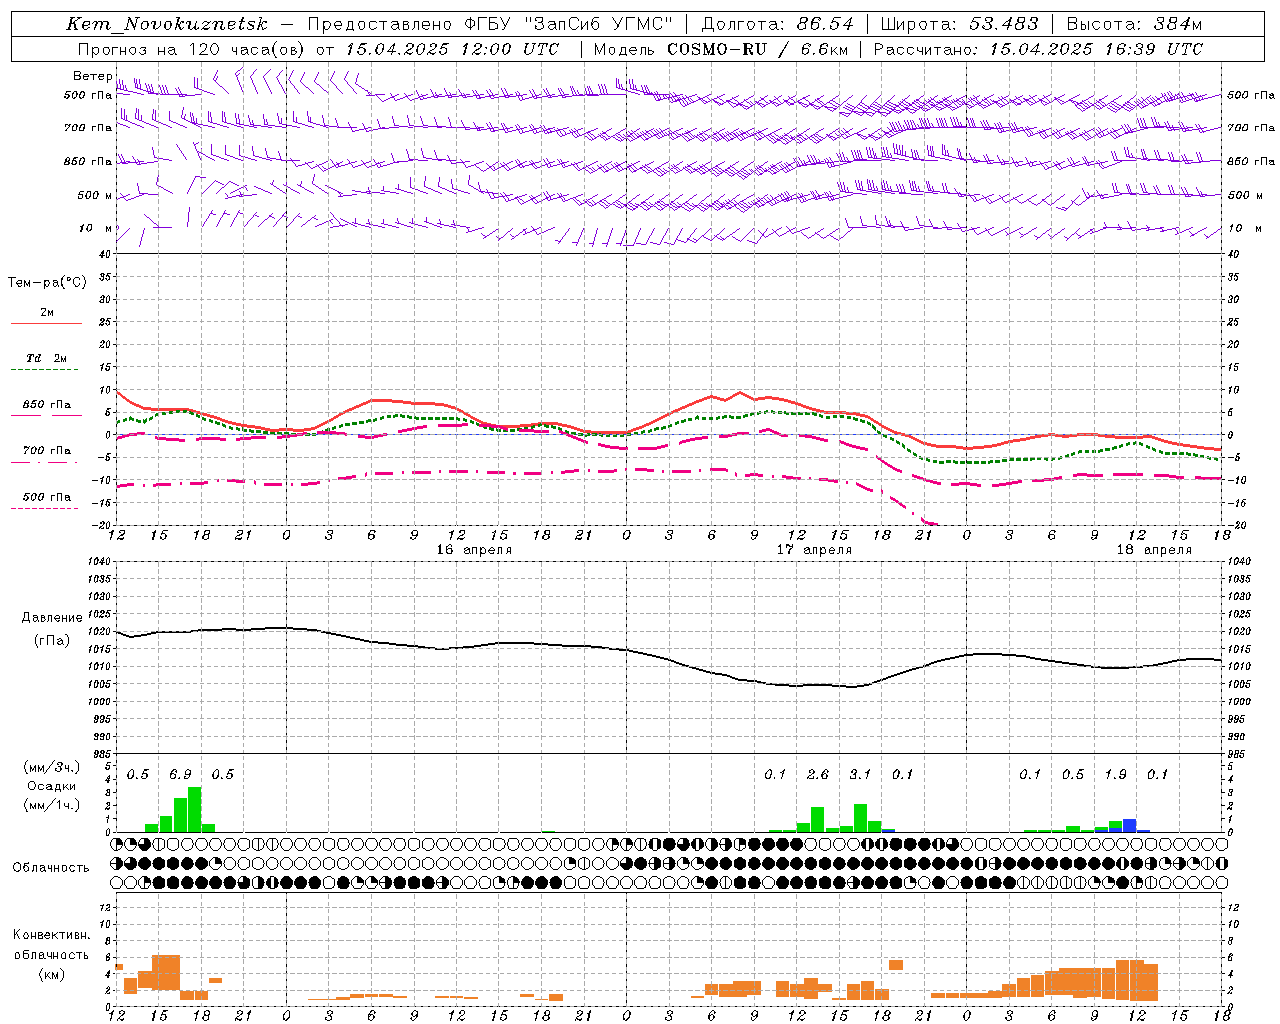
Task: Click the Рассчитано: 15.04.2025 16:39 UTC text
Action: tap(1039, 49)
